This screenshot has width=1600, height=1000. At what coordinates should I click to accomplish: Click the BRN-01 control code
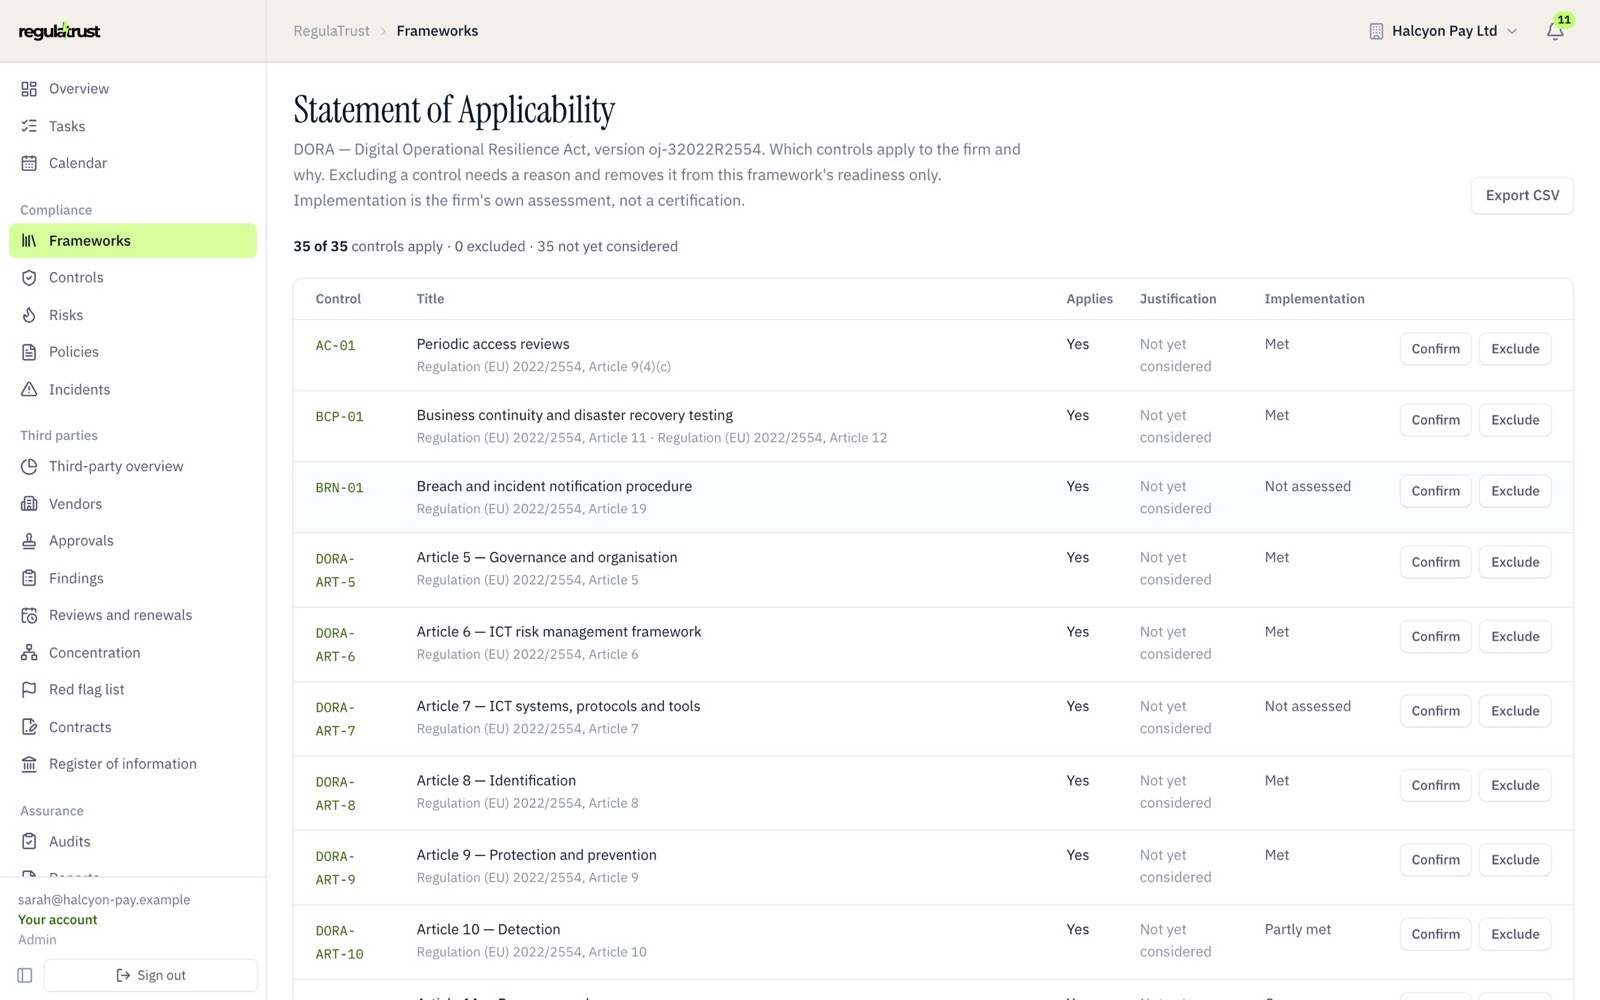click(x=339, y=488)
